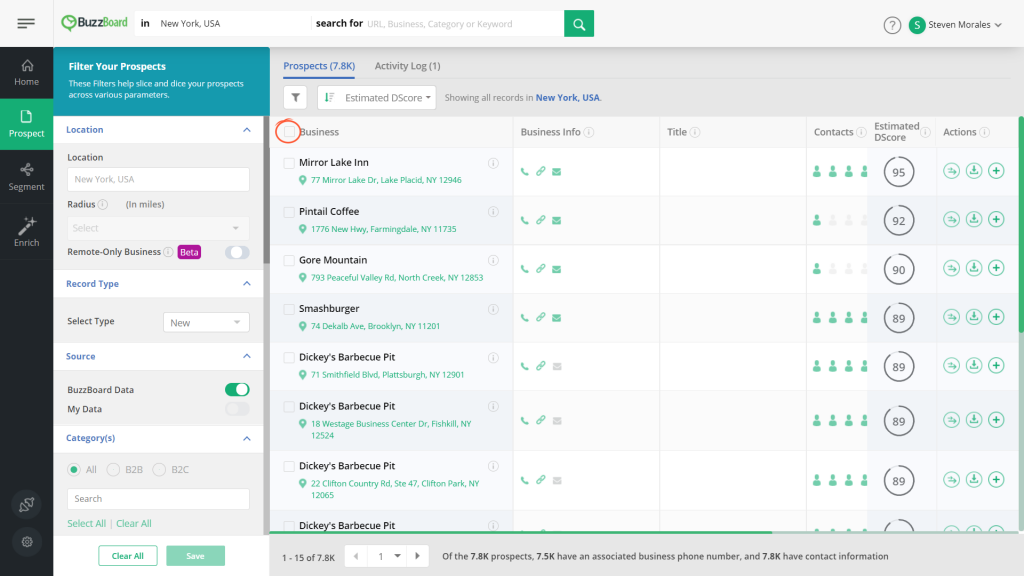Click the Smashburger phone icon
This screenshot has width=1024, height=576.
524,317
